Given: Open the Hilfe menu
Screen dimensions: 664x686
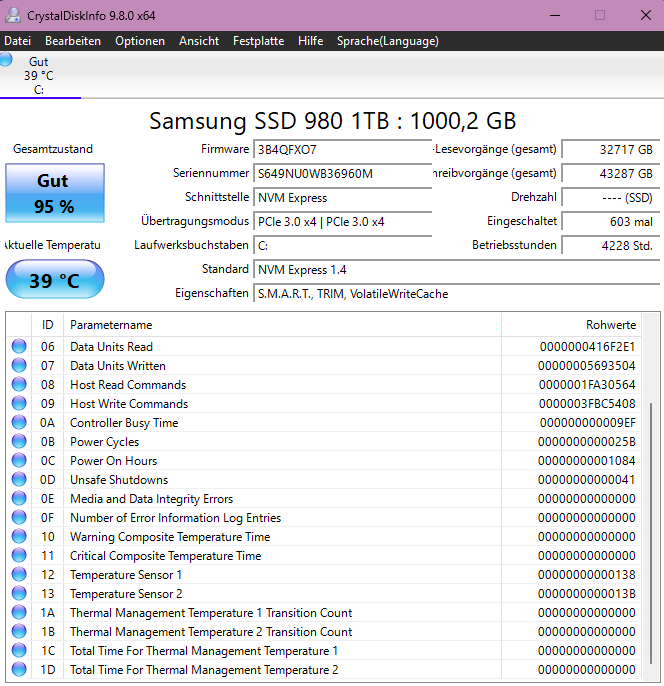Looking at the screenshot, I should (x=311, y=41).
